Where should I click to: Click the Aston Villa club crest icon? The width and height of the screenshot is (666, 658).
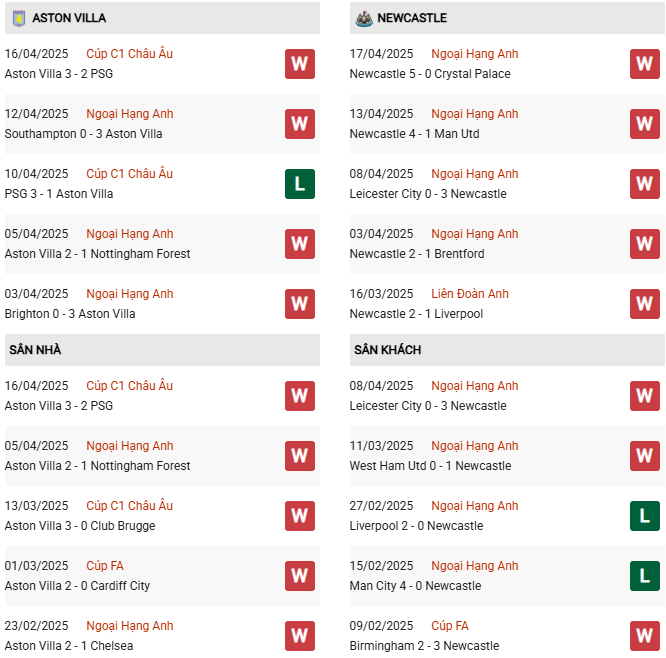18,18
